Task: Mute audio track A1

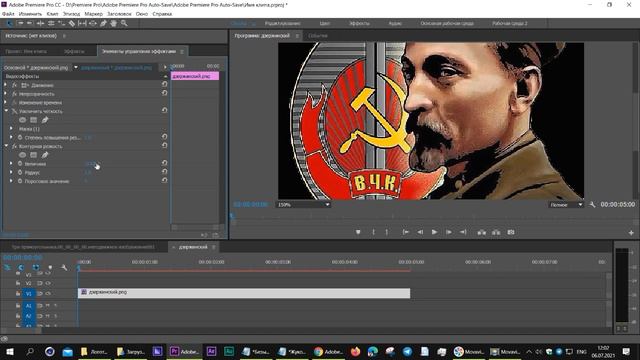Action: tap(47, 305)
